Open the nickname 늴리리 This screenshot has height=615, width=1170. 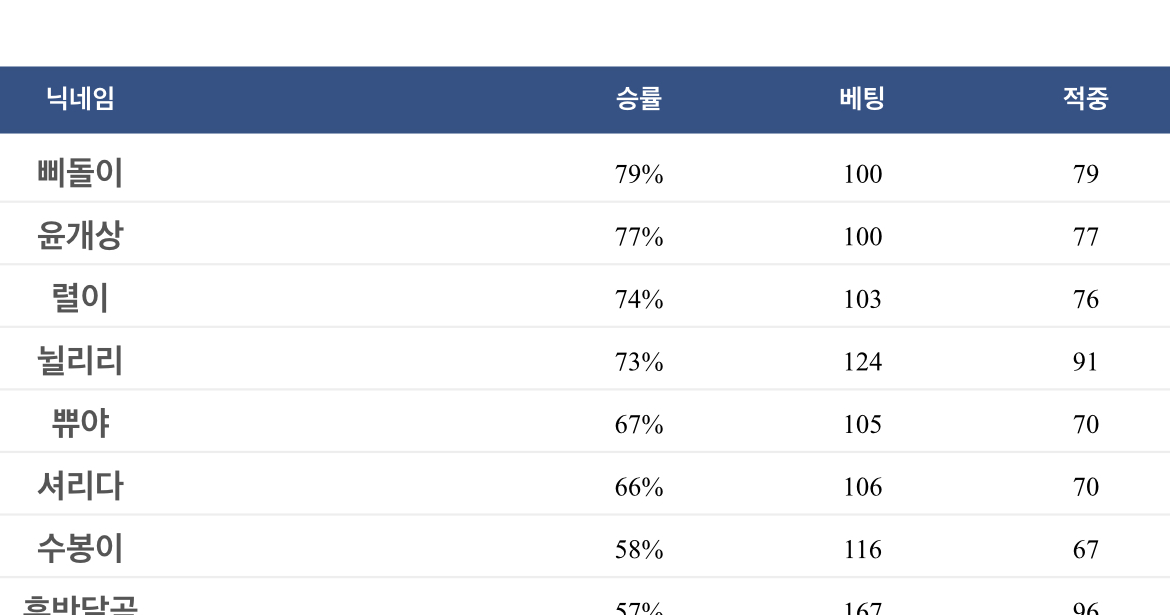[x=80, y=360]
